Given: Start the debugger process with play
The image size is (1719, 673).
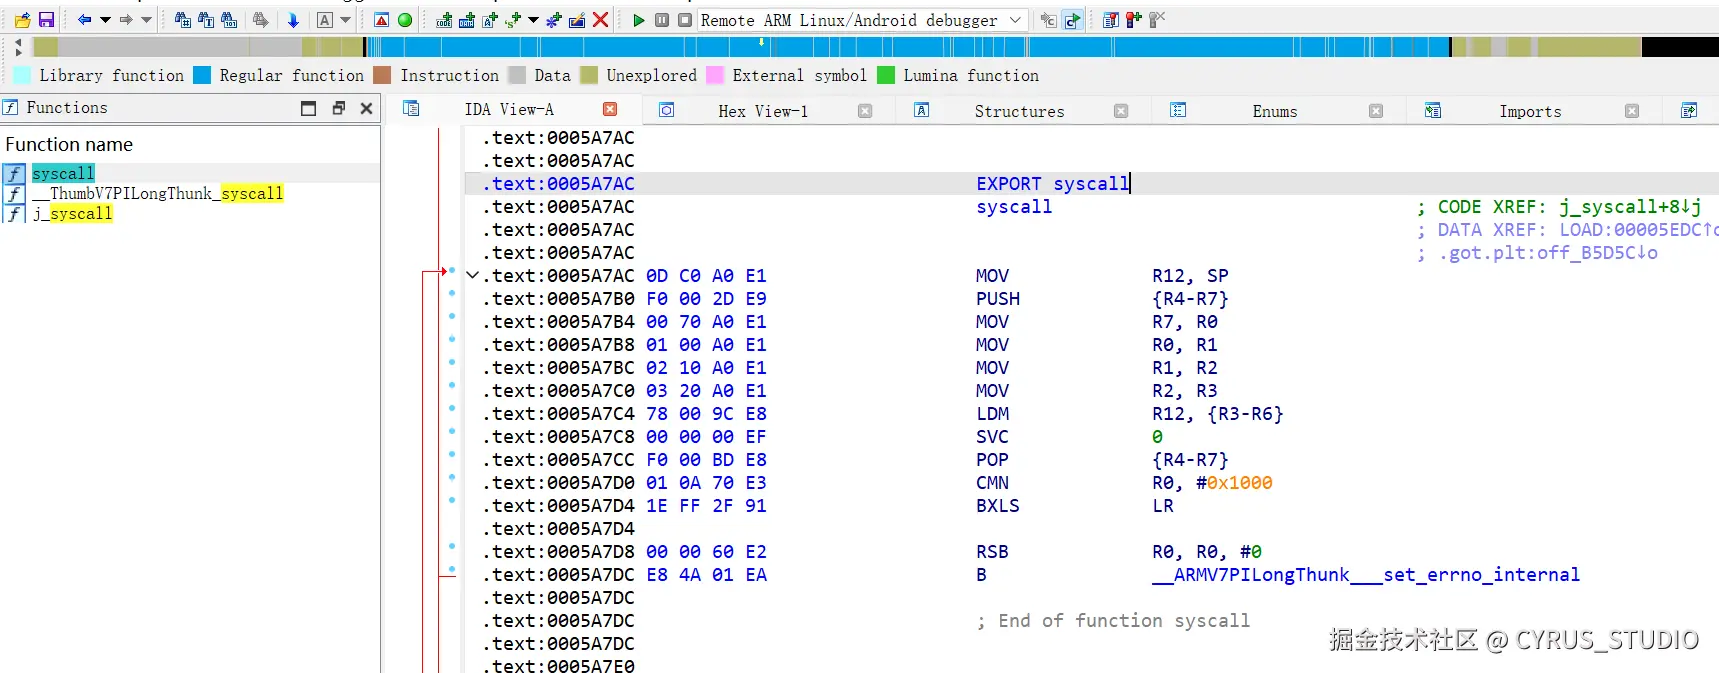Looking at the screenshot, I should coord(639,20).
